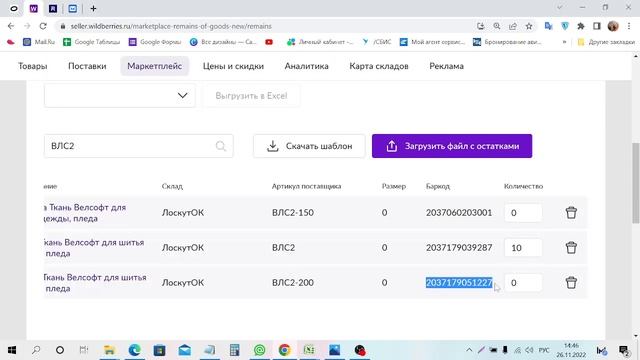Switch to the third browser tab
The height and width of the screenshot is (360, 640).
click(53, 9)
